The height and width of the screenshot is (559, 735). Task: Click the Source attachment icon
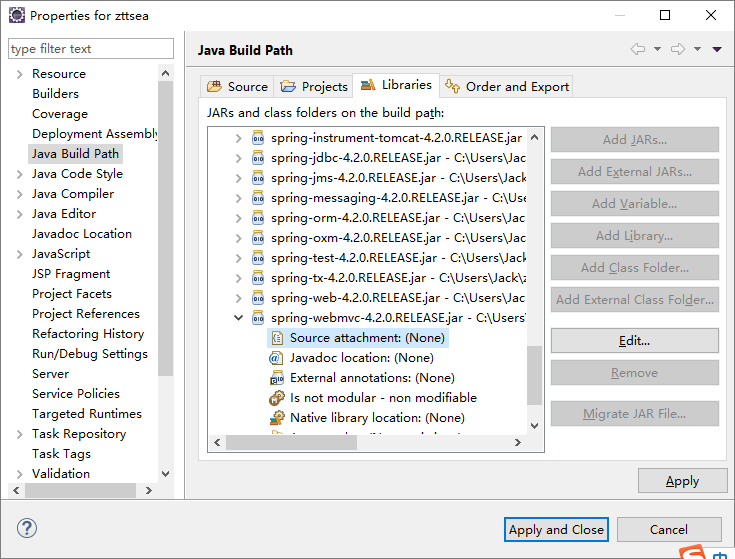coord(277,338)
